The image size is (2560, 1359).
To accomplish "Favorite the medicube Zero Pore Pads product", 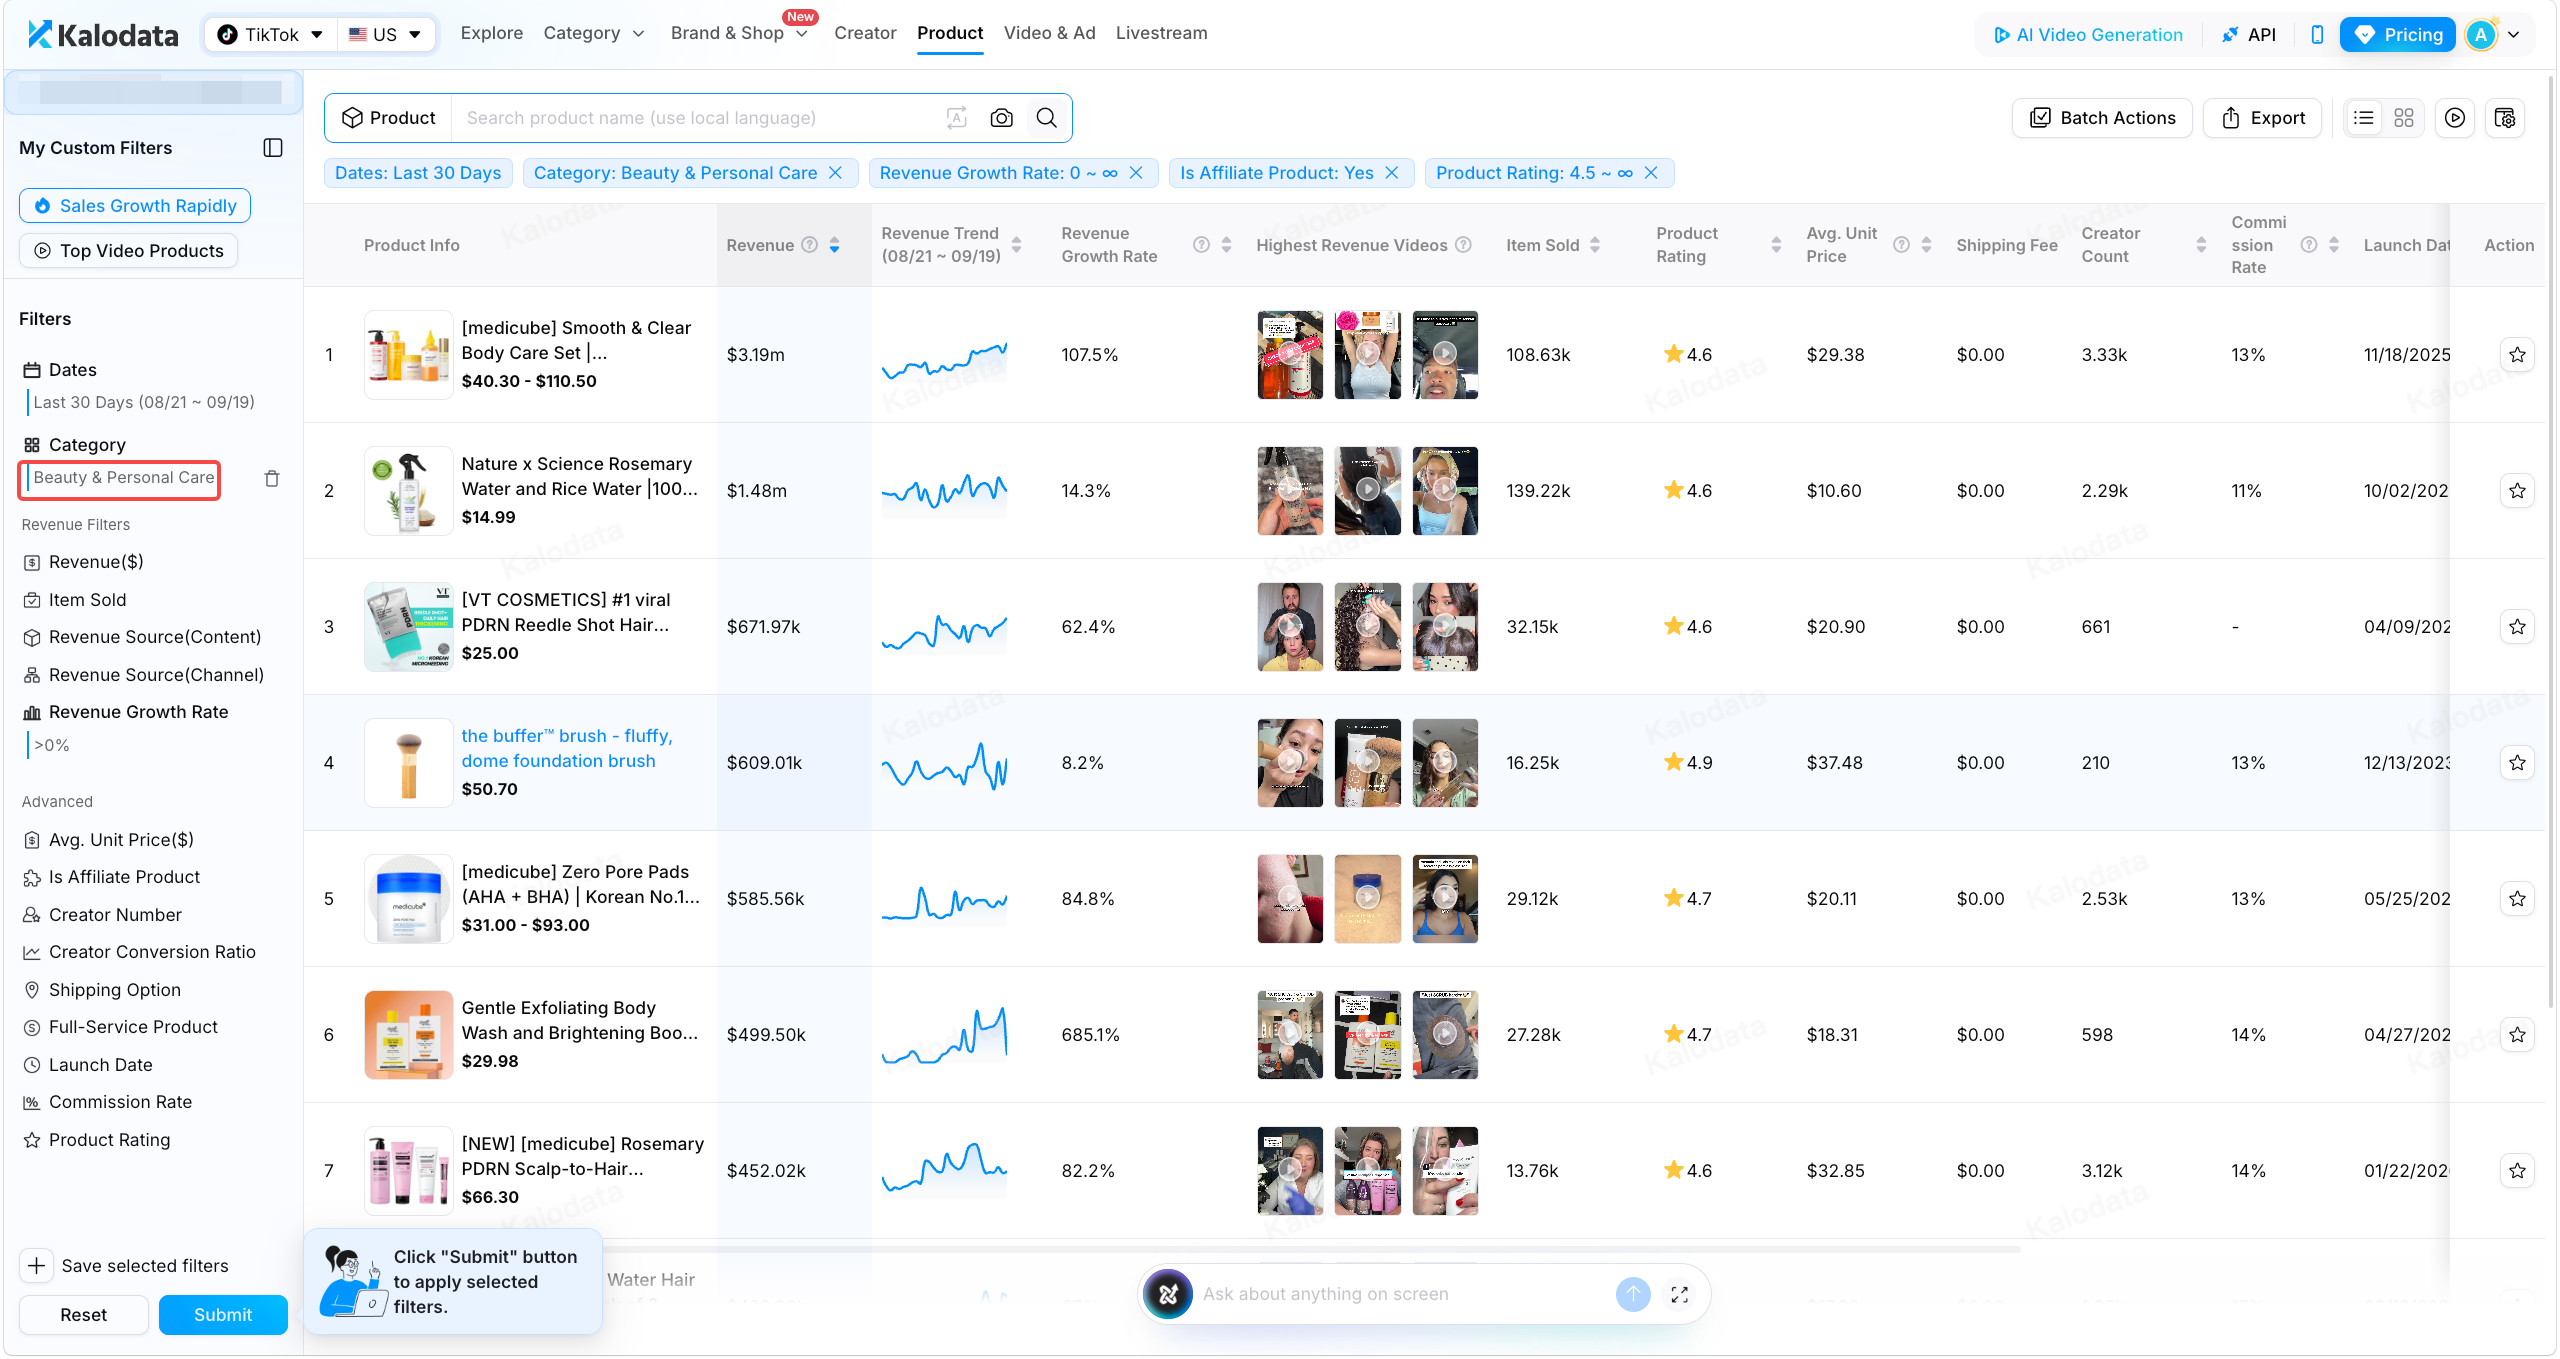I will [2517, 899].
